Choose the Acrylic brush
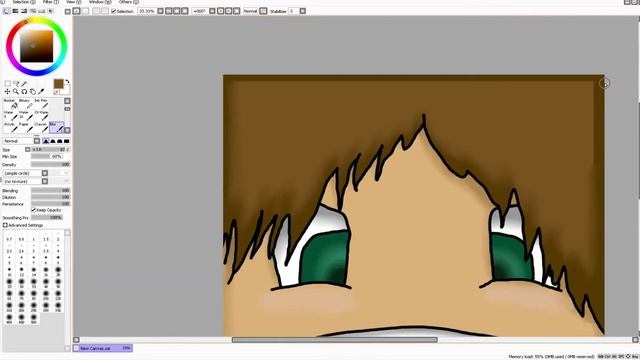Image resolution: width=640 pixels, height=360 pixels. 11,127
